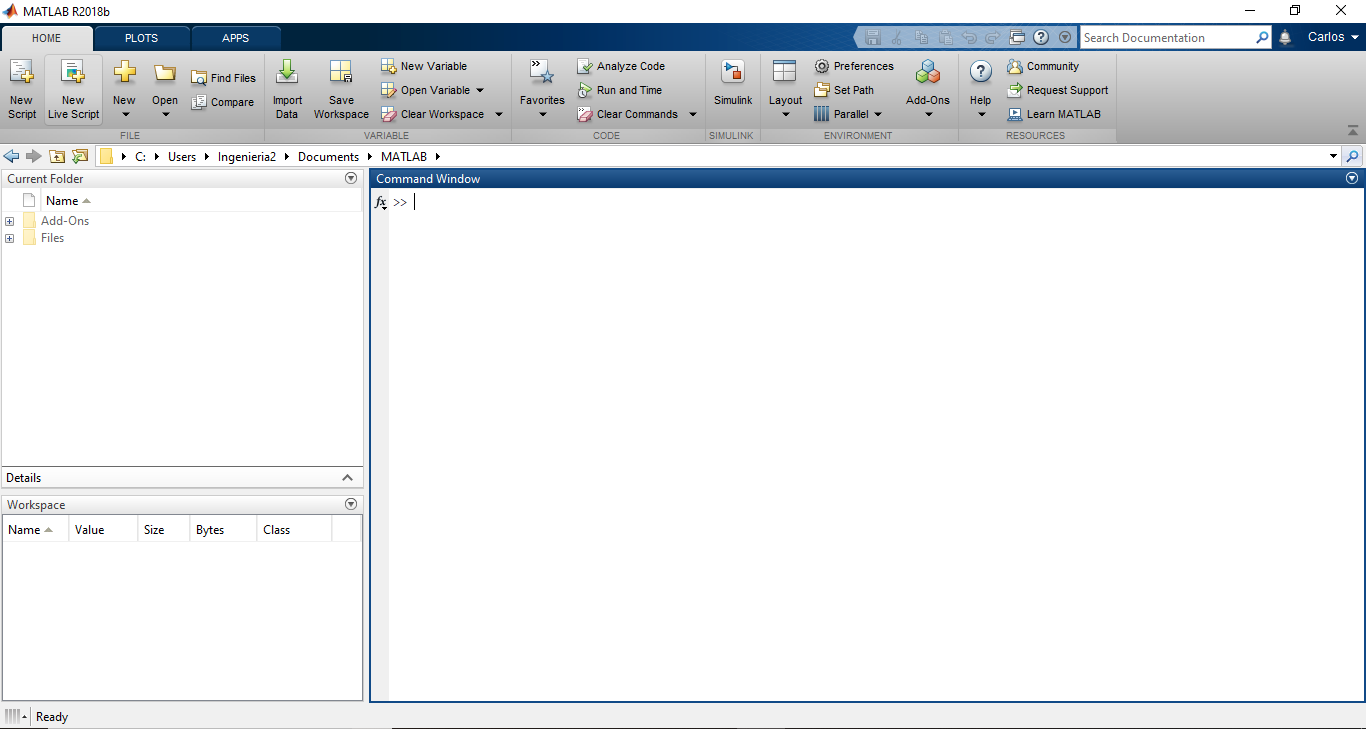Click the Paste icon in quick access toolbar
Screen dimensions: 1366x729
pyautogui.click(x=945, y=38)
